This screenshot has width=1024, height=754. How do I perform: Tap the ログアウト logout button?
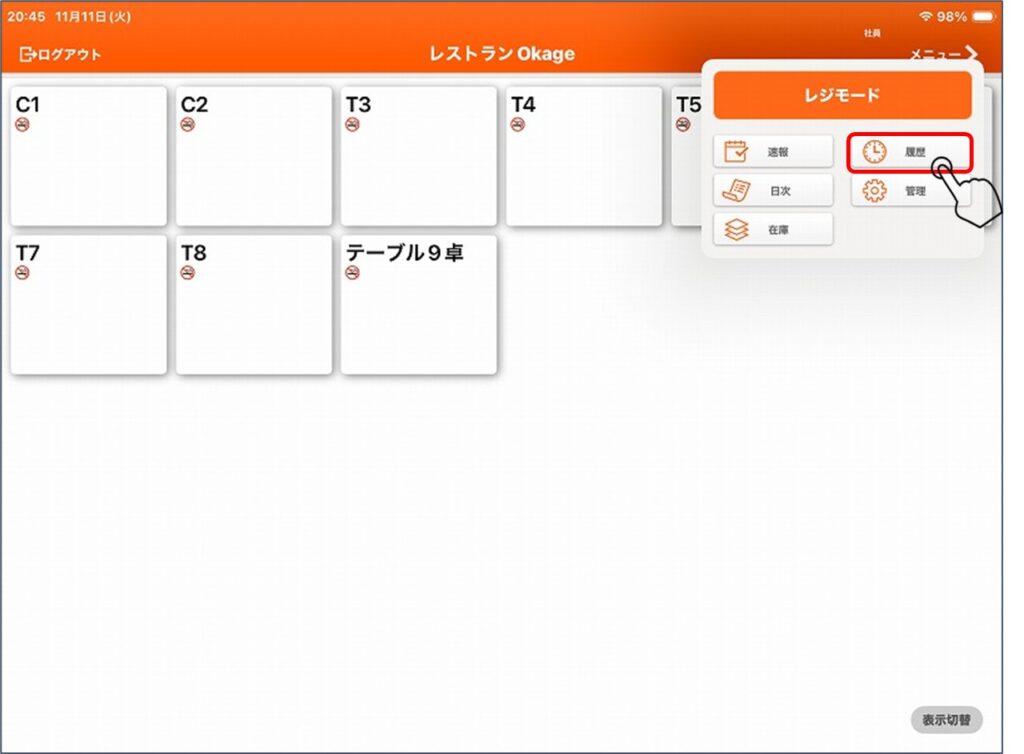point(61,54)
